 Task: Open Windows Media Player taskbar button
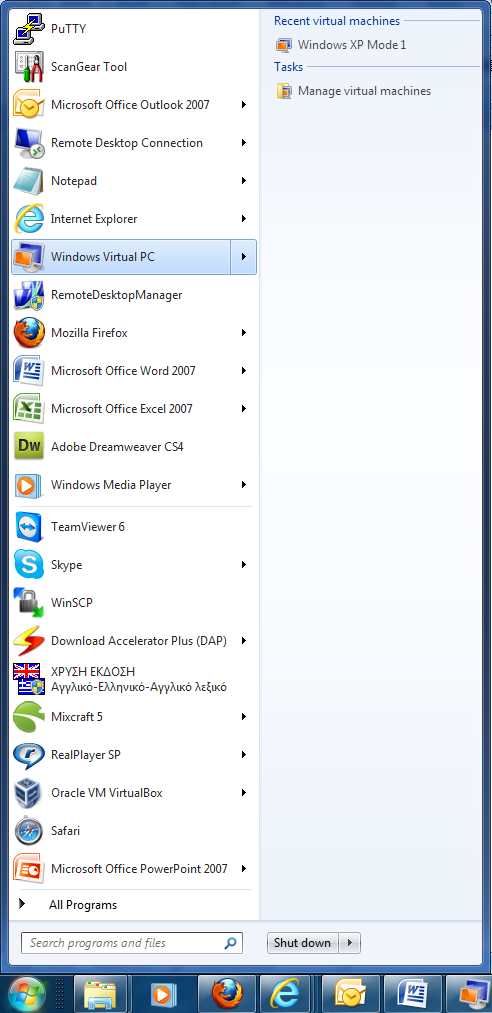161,995
